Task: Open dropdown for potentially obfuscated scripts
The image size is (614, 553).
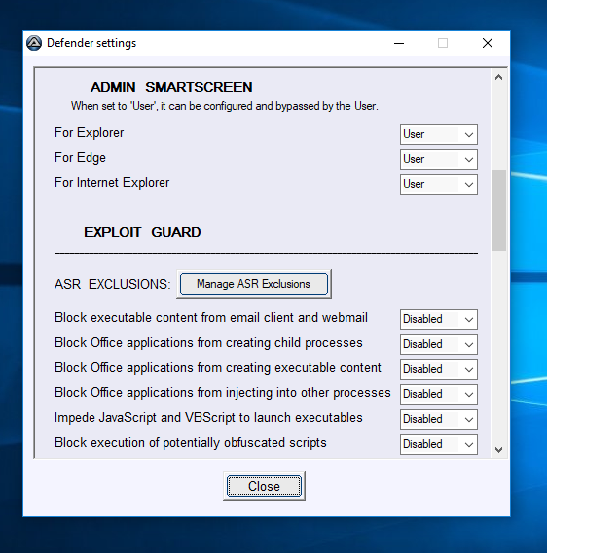Action: (439, 445)
